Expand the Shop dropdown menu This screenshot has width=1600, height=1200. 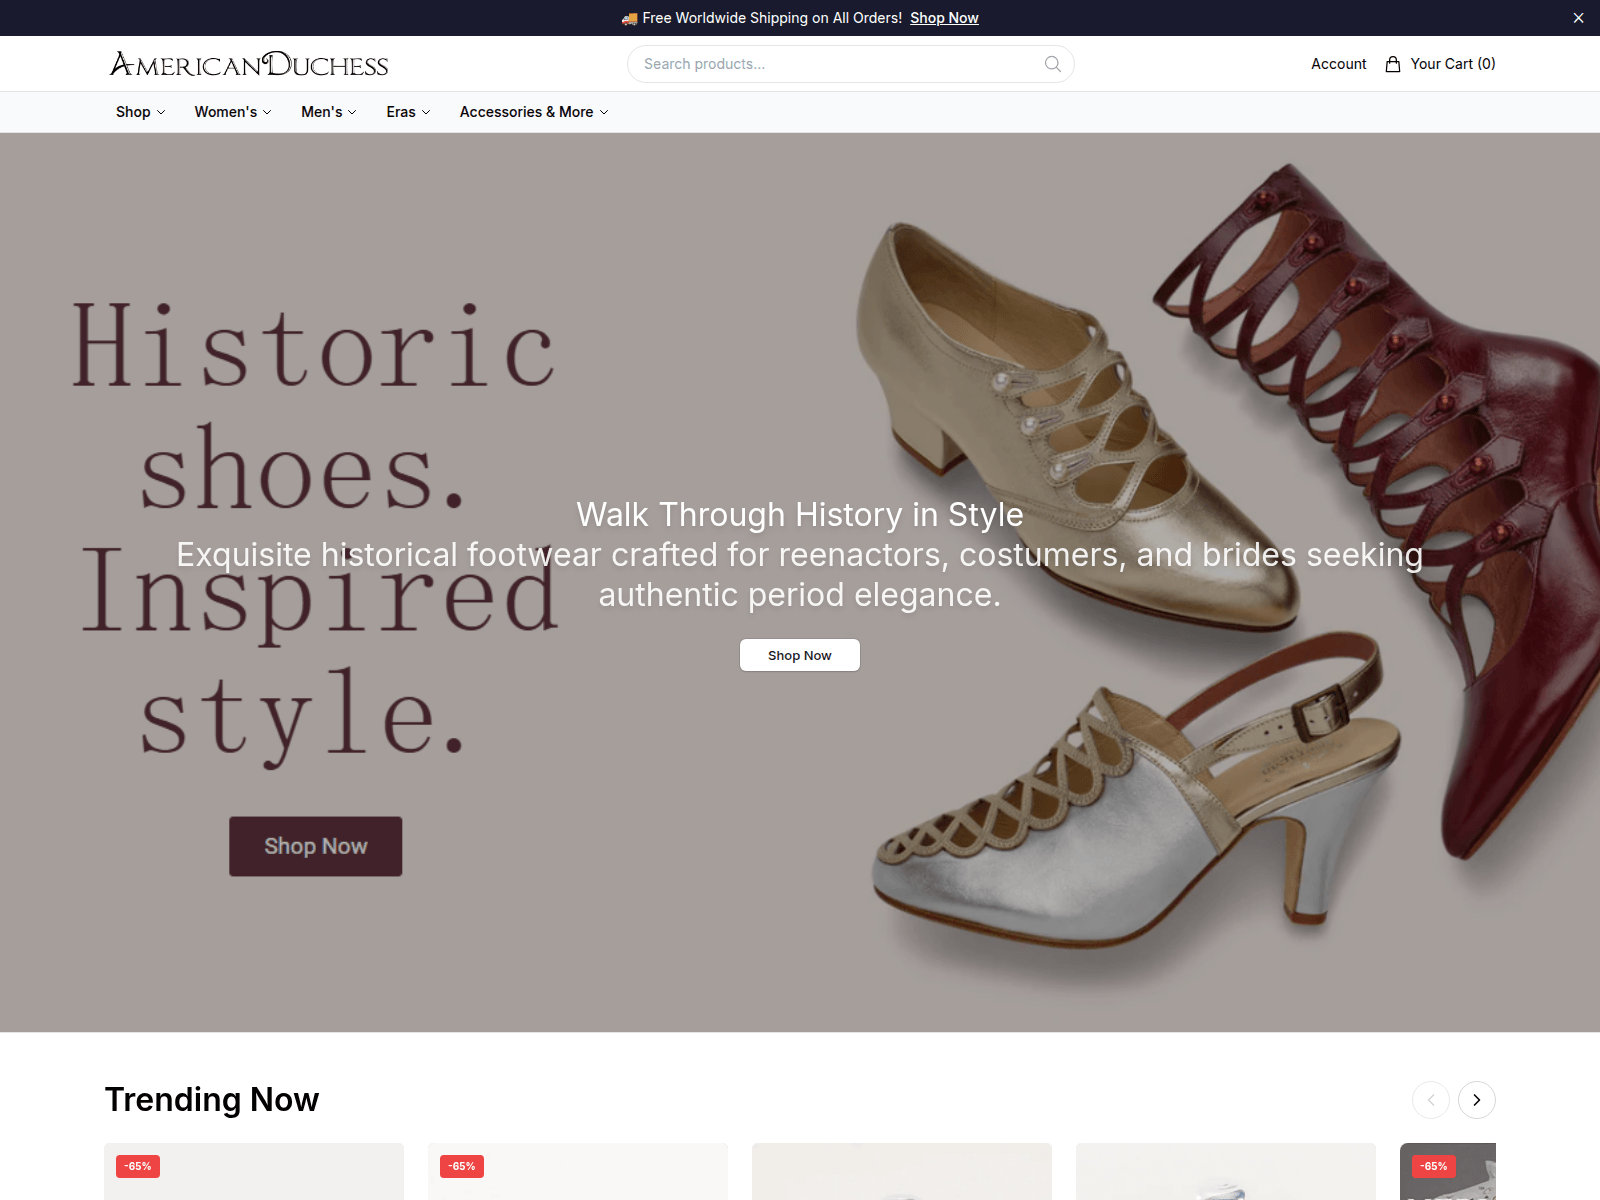point(140,112)
